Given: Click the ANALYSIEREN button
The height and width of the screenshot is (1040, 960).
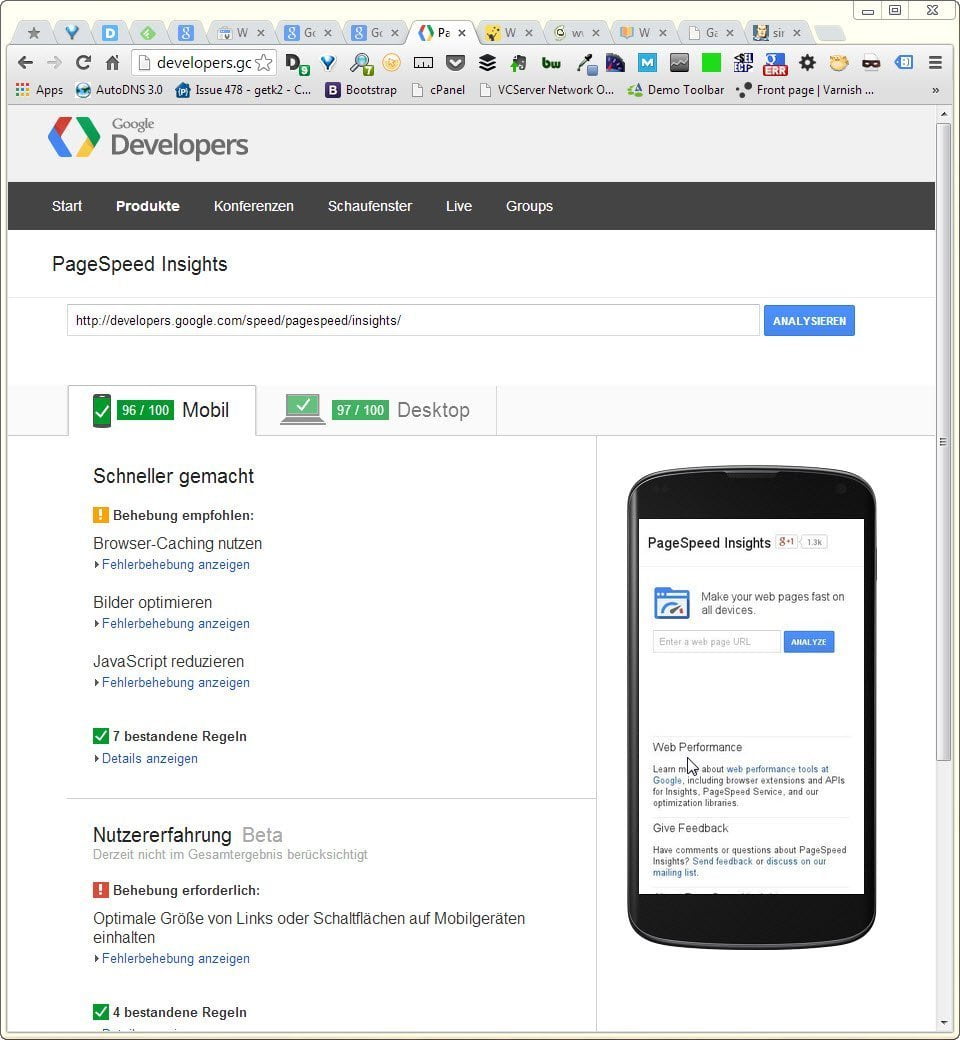Looking at the screenshot, I should tap(809, 320).
